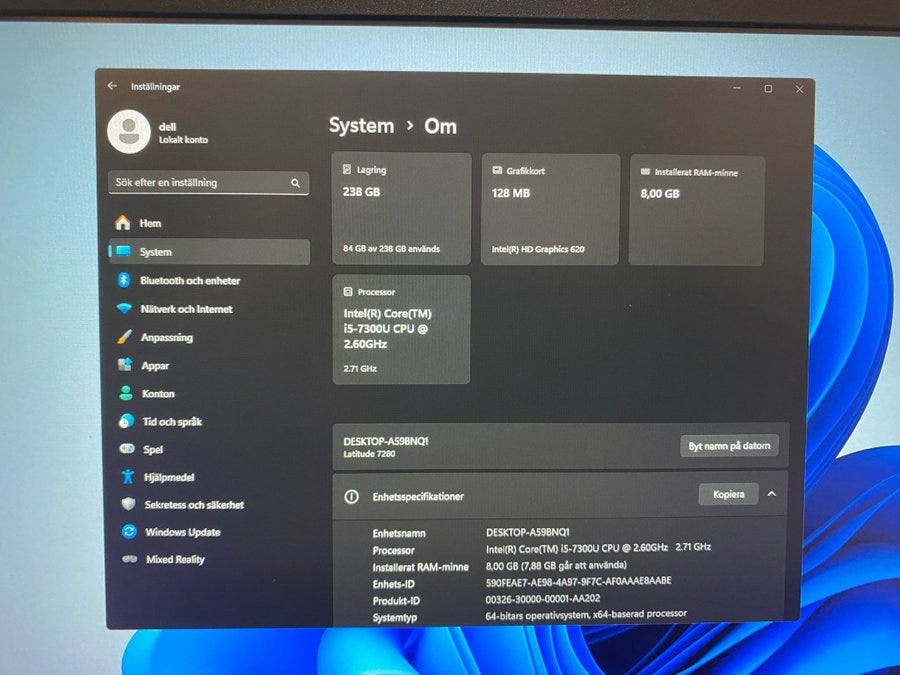This screenshot has height=675, width=900.
Task: Click the Grafikkort card icon
Action: pos(497,170)
